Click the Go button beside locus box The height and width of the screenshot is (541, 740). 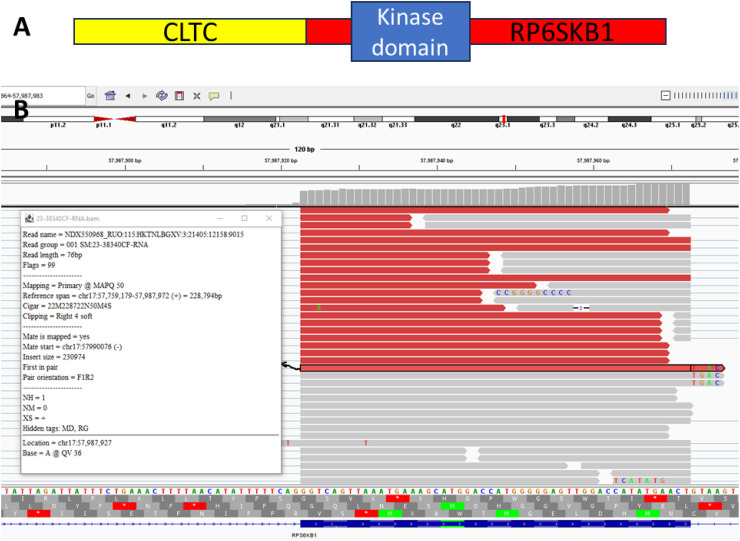pos(90,96)
